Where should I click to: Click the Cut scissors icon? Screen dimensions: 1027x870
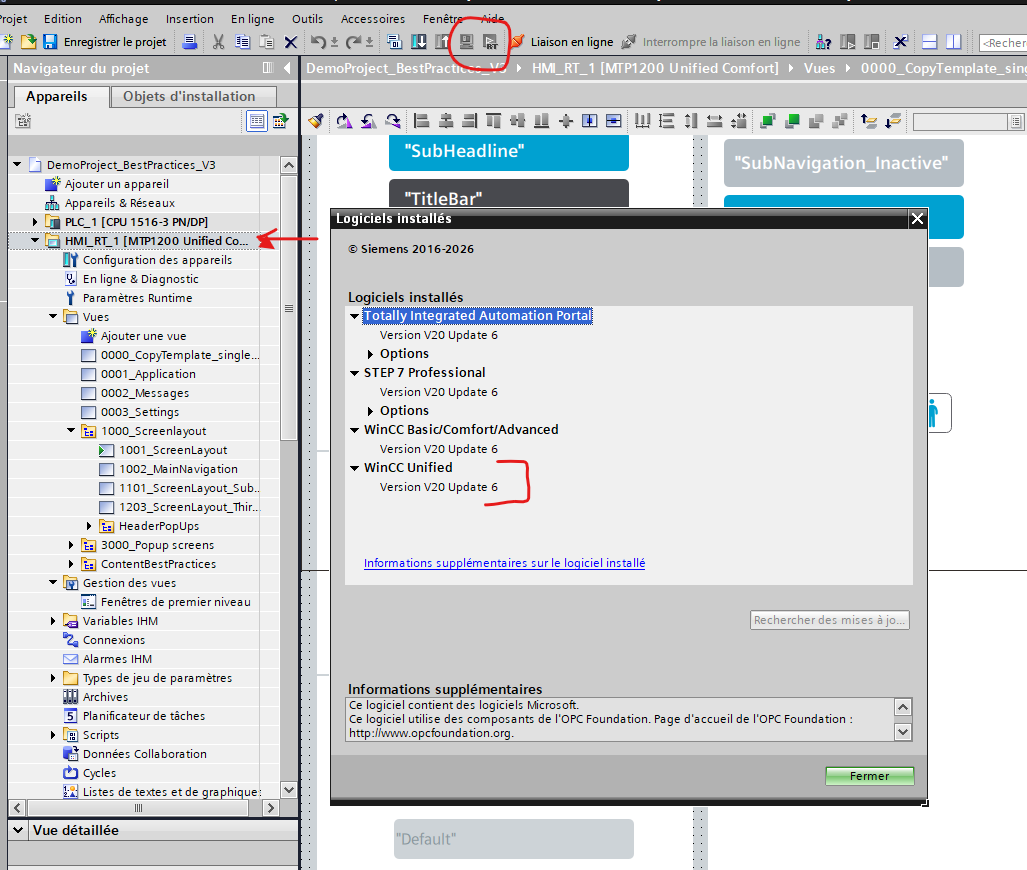coord(219,42)
